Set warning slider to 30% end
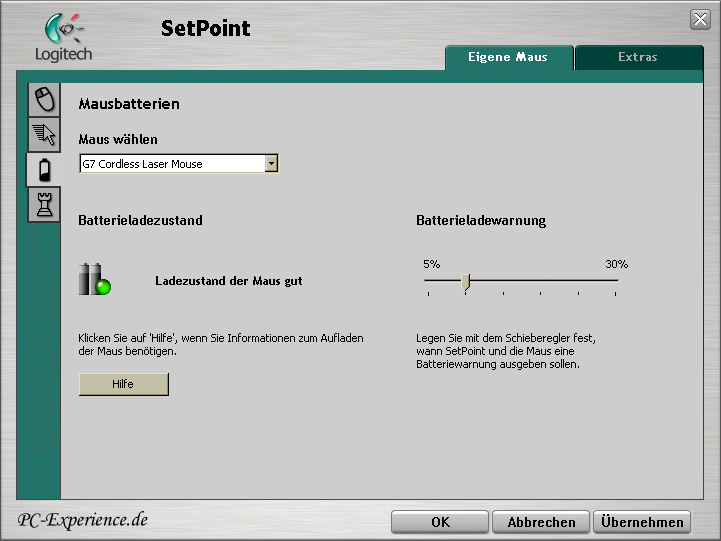721x541 pixels. point(616,280)
